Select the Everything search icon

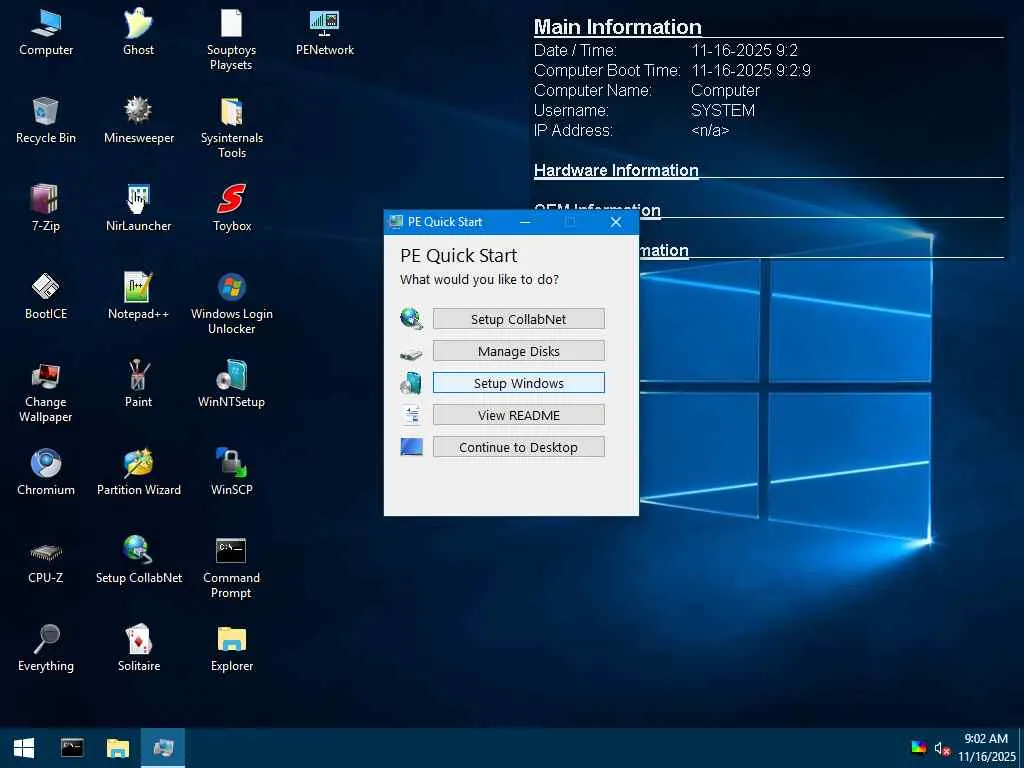46,648
